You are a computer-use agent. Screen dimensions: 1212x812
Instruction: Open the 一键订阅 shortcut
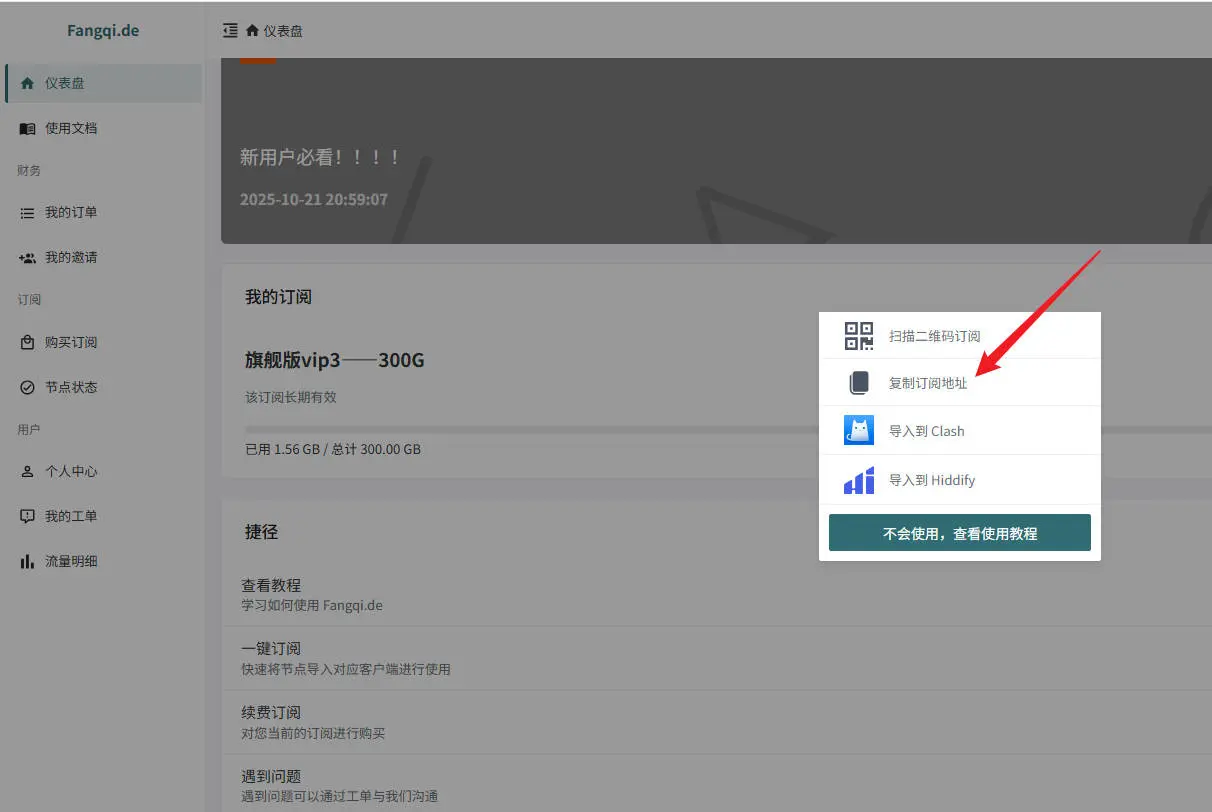tap(716, 658)
